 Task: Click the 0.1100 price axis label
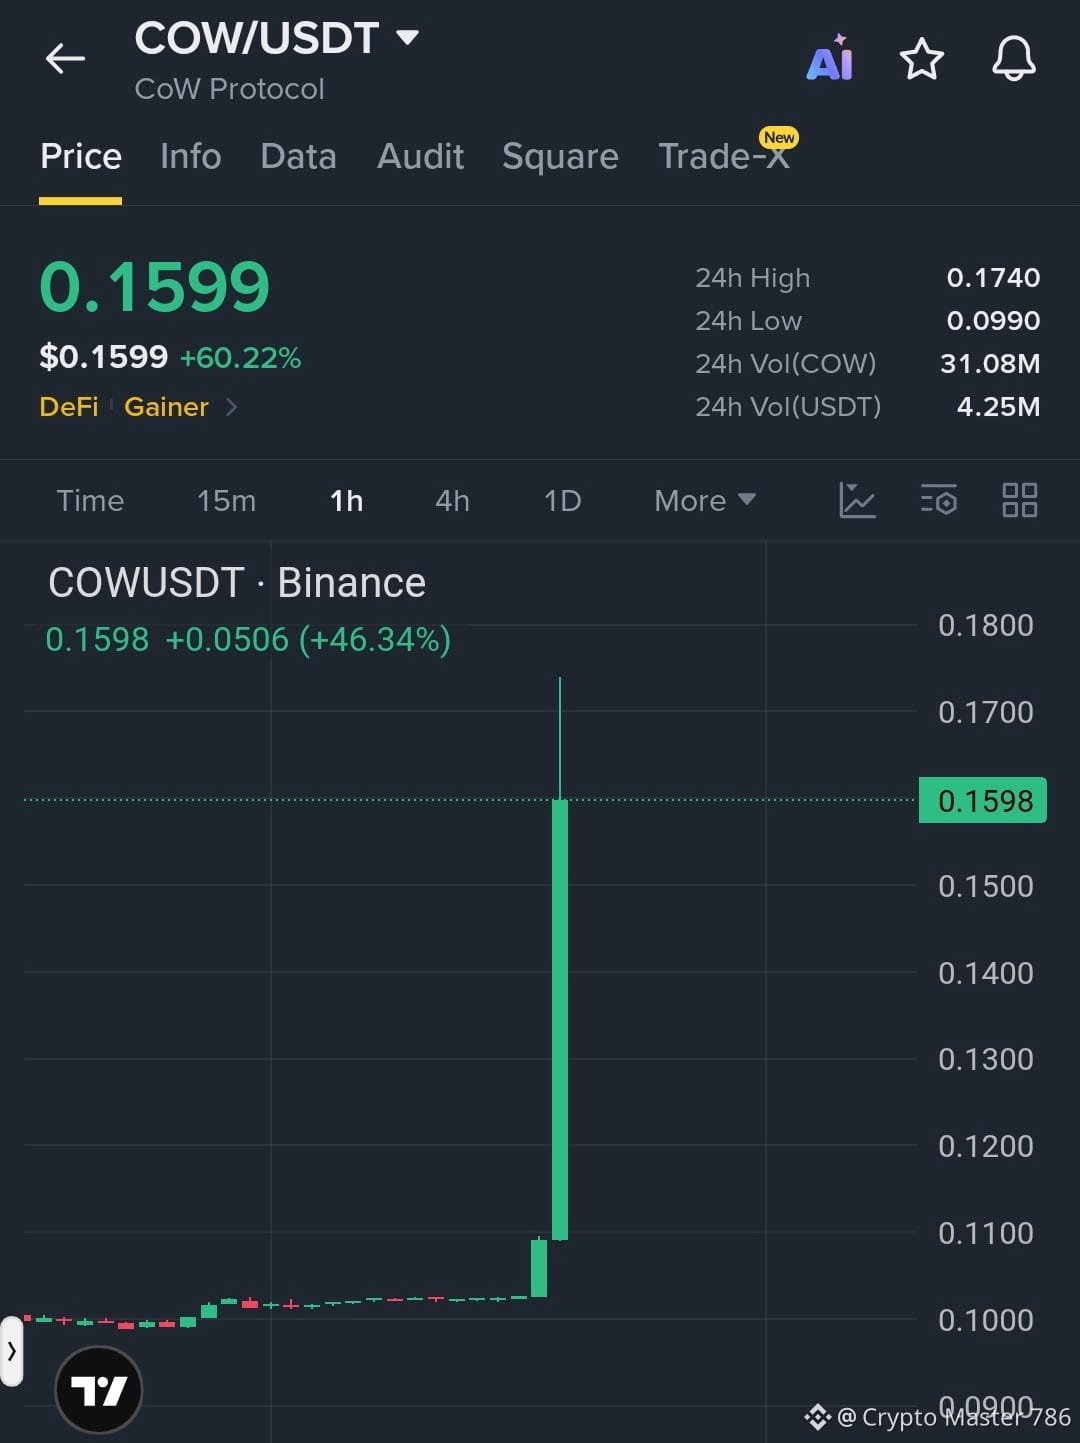[x=985, y=1233]
